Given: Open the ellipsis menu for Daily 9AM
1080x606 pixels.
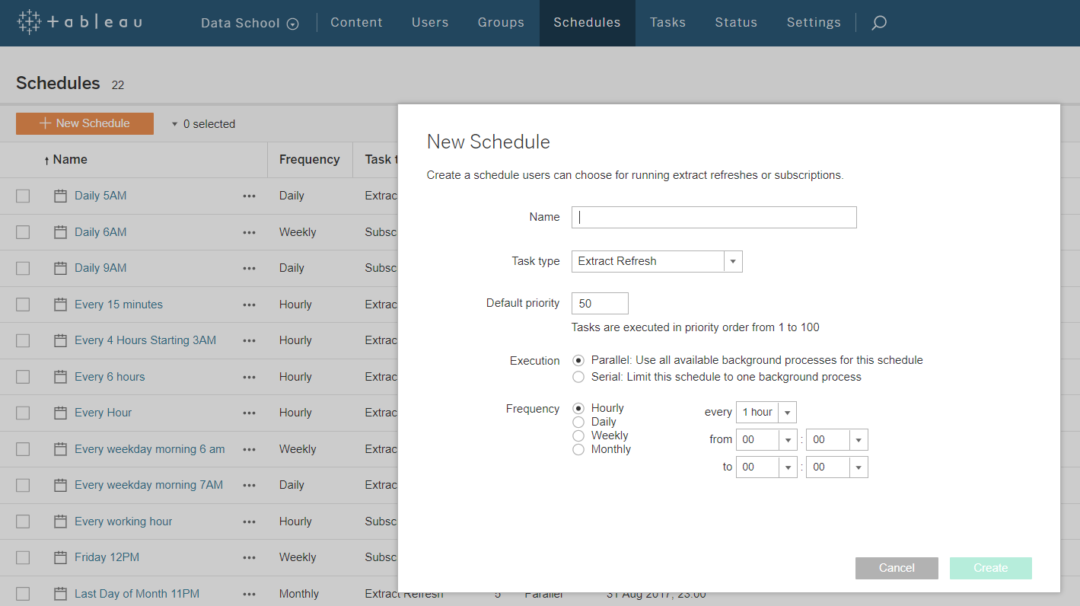Looking at the screenshot, I should click(x=249, y=268).
